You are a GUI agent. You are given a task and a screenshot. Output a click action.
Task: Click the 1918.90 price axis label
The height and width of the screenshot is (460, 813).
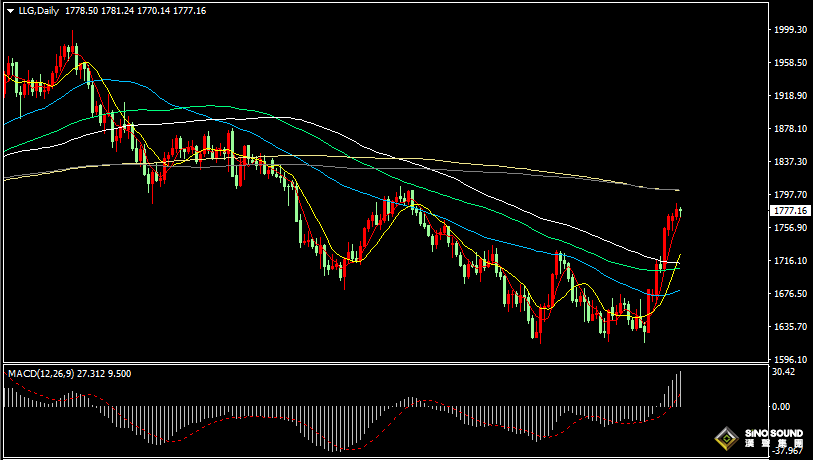pyautogui.click(x=790, y=96)
